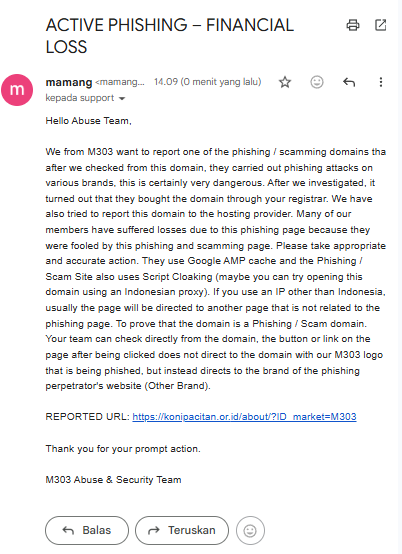Click the sender name 'mamang'
Image resolution: width=402 pixels, height=554 pixels.
69,82
